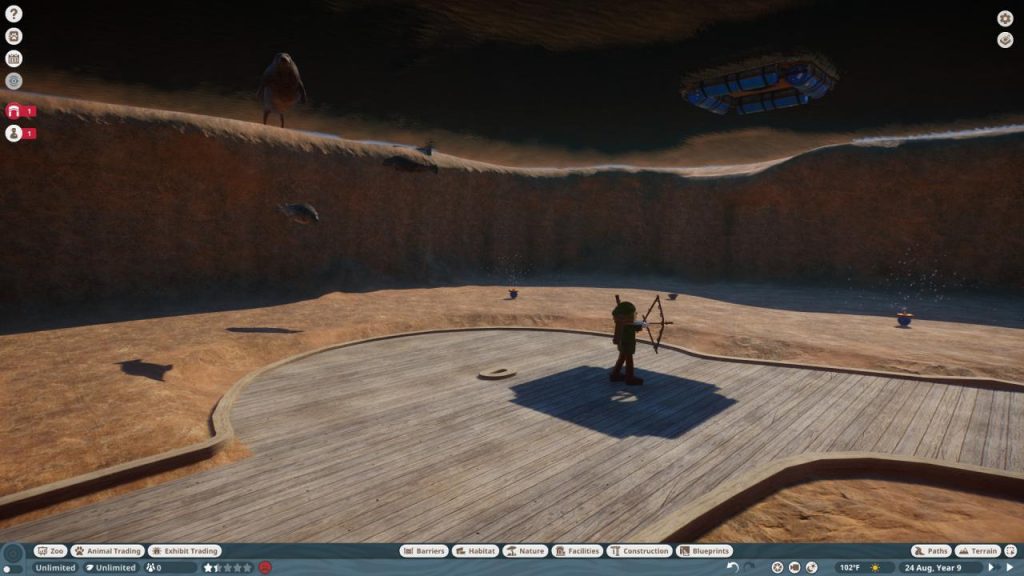This screenshot has width=1024, height=576.
Task: Open the Terrain tool
Action: click(x=978, y=551)
